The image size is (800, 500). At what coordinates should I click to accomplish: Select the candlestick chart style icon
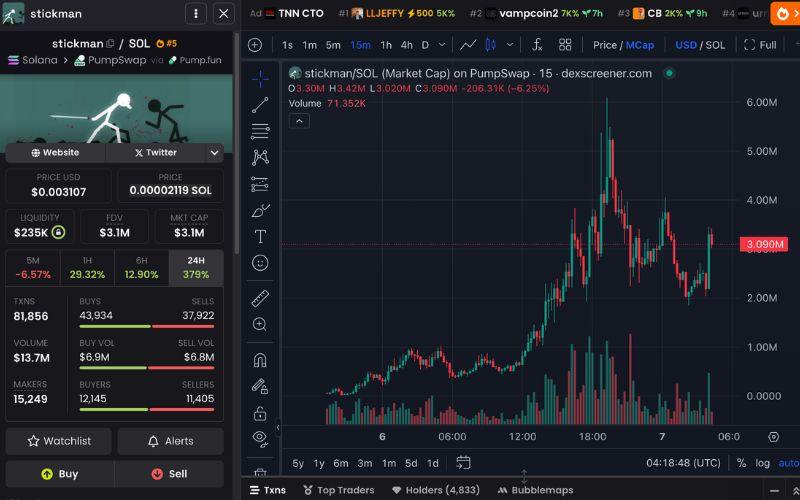(x=490, y=45)
